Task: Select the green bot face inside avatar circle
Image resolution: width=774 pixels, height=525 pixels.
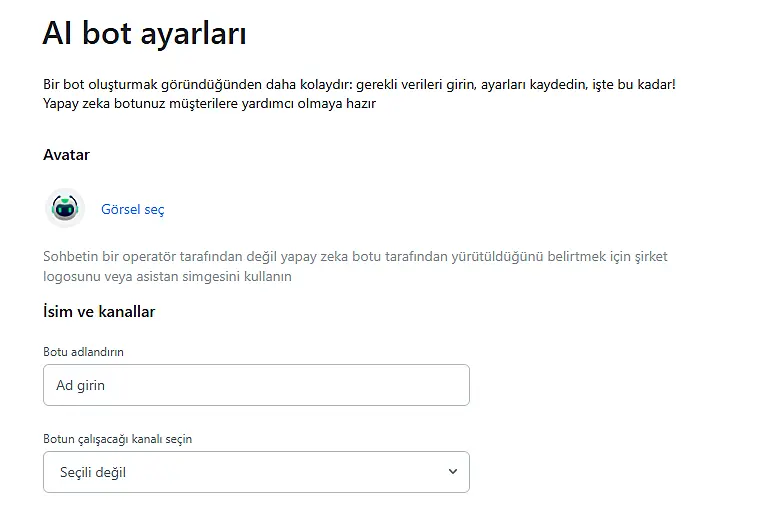Action: [65, 210]
